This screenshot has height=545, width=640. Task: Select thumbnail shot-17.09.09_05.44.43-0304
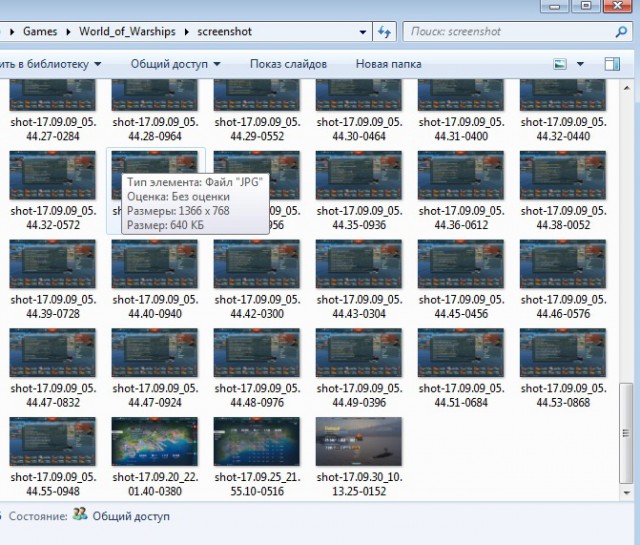[359, 264]
